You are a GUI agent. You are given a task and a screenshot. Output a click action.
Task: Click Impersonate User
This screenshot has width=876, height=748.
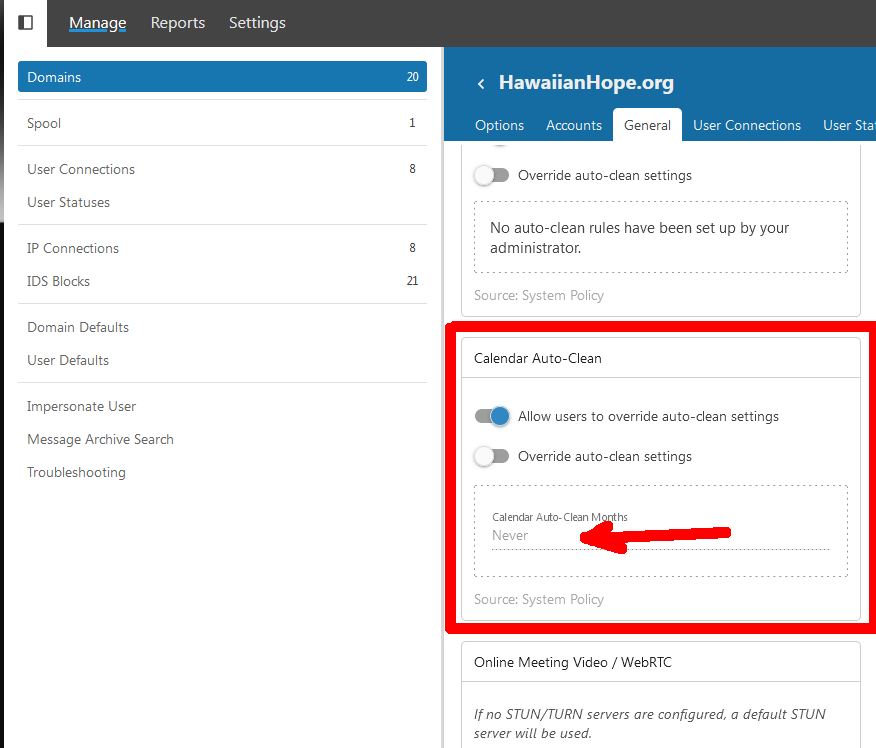click(81, 406)
